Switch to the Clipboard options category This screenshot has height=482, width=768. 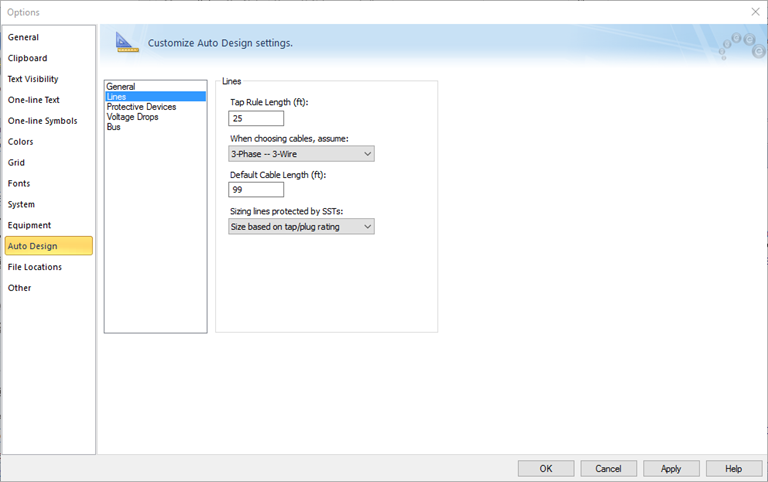pos(28,58)
